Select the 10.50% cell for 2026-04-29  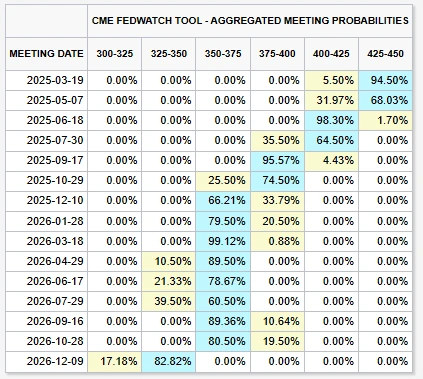(x=169, y=261)
